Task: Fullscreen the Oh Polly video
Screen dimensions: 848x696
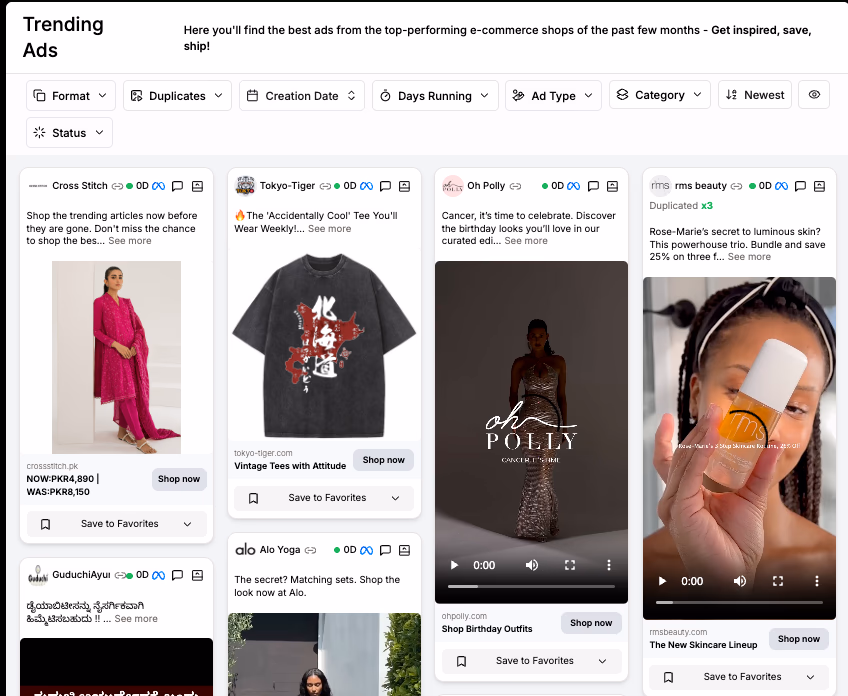Action: pyautogui.click(x=570, y=565)
